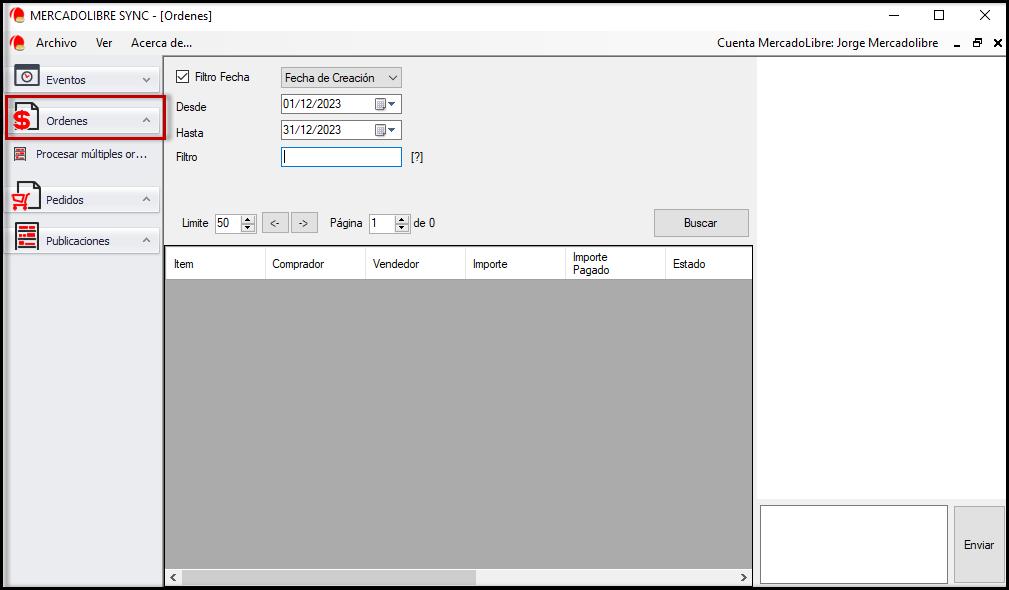This screenshot has height=590, width=1009.
Task: Click the Enviar button
Action: point(979,544)
